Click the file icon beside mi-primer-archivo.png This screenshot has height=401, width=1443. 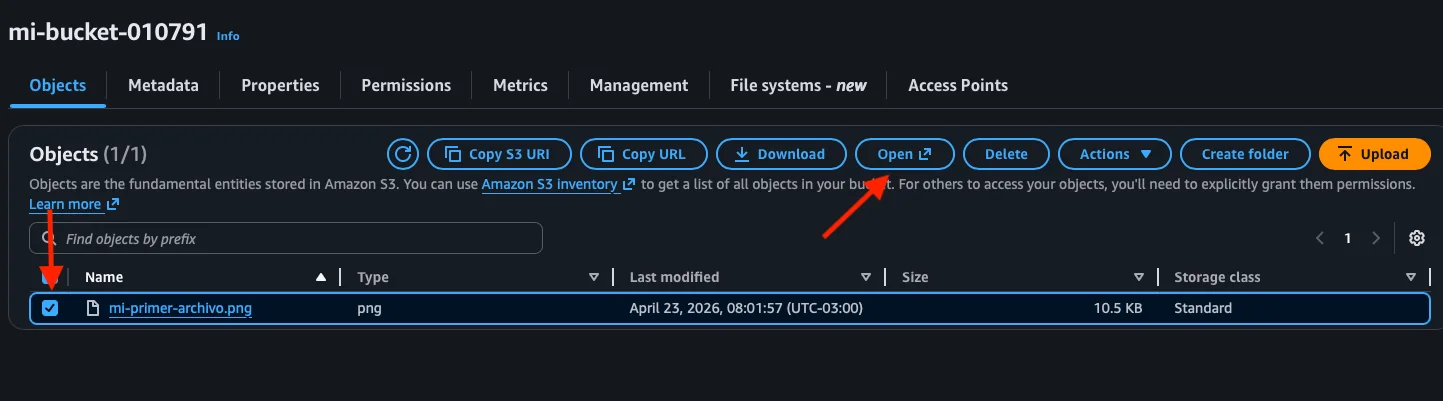pyautogui.click(x=93, y=308)
